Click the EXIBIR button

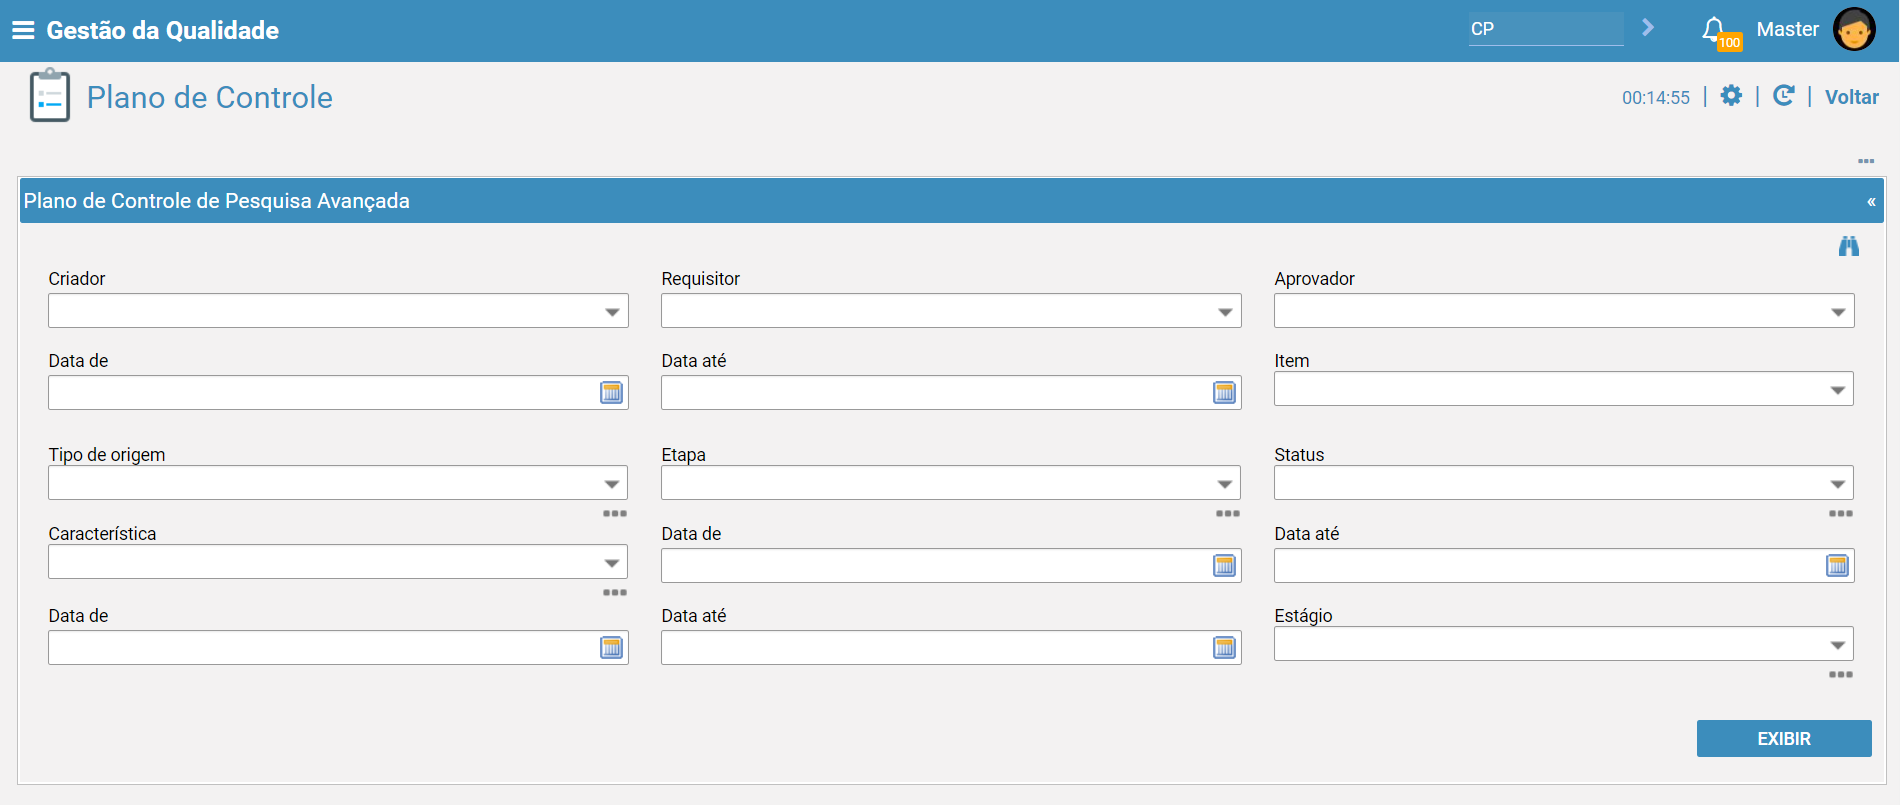1784,739
